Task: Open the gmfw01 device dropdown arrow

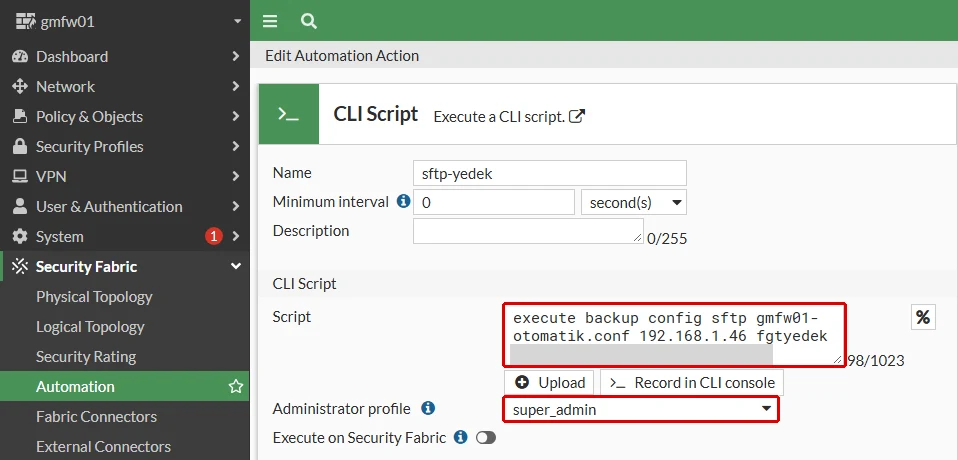Action: [x=238, y=22]
